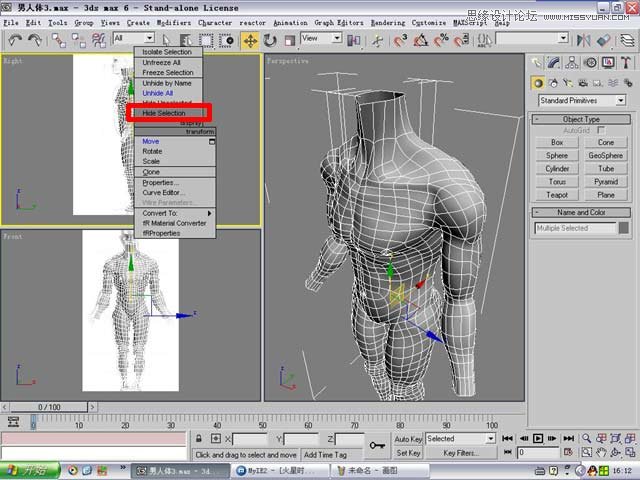Switch to the Utilities panel hammer tab
Image resolution: width=640 pixels, height=480 pixels.
click(626, 62)
